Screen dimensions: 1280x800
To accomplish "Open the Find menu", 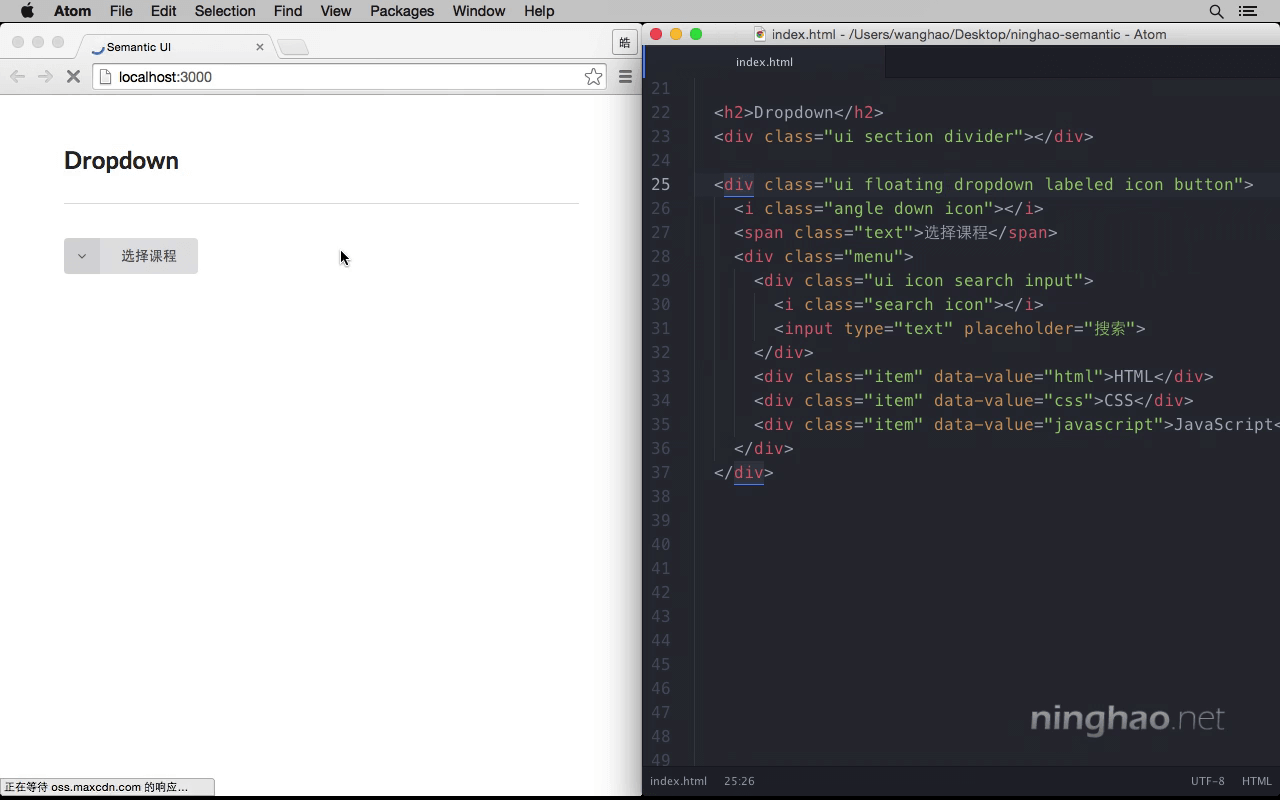I will click(x=288, y=11).
